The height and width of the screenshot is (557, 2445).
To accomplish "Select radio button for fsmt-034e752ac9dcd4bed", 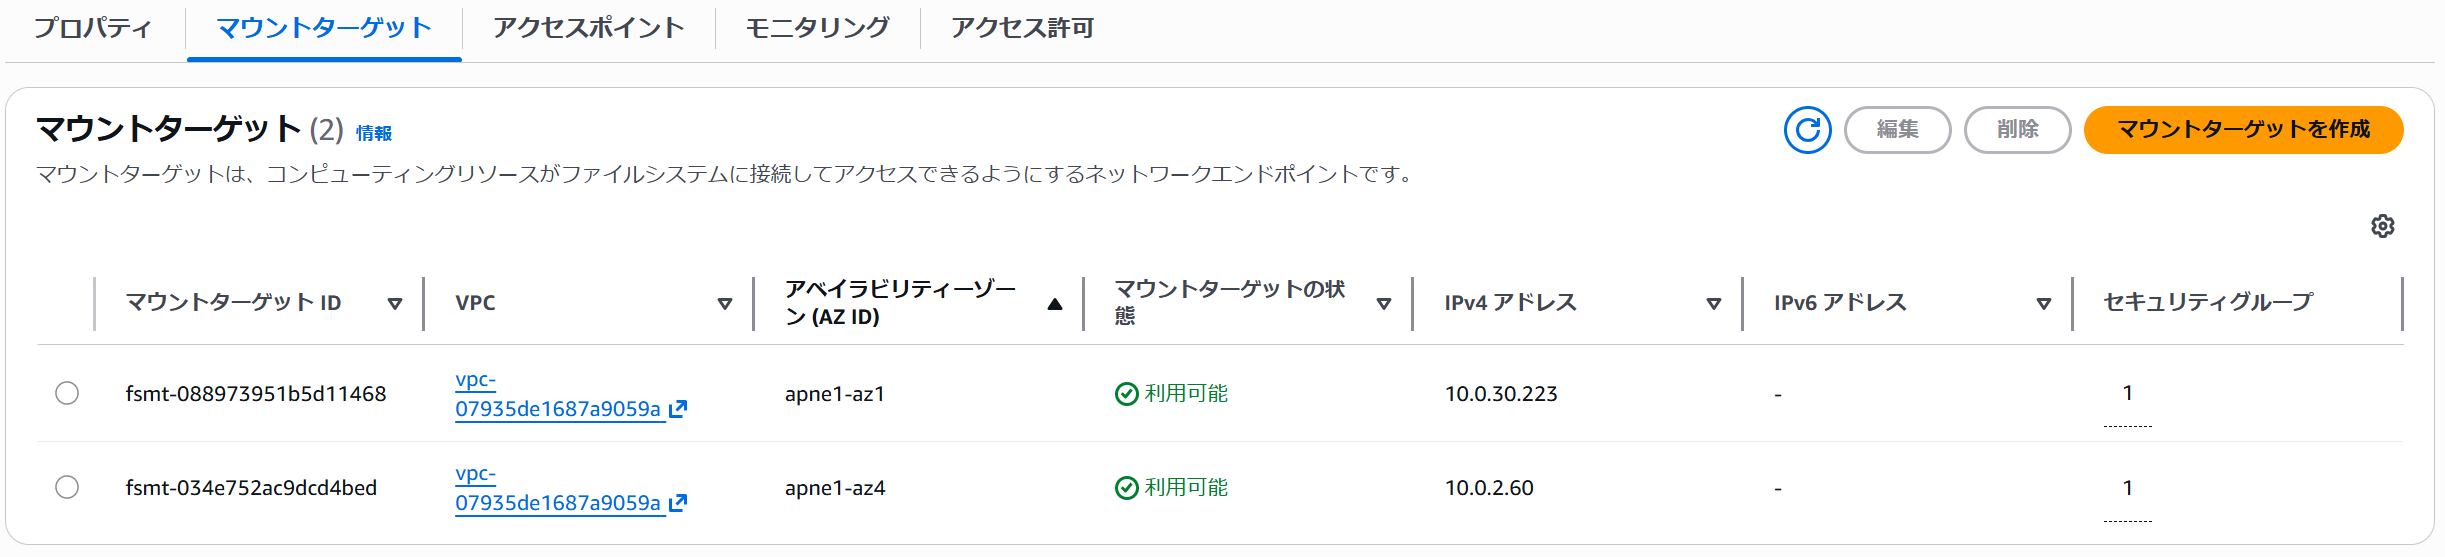I will (67, 487).
